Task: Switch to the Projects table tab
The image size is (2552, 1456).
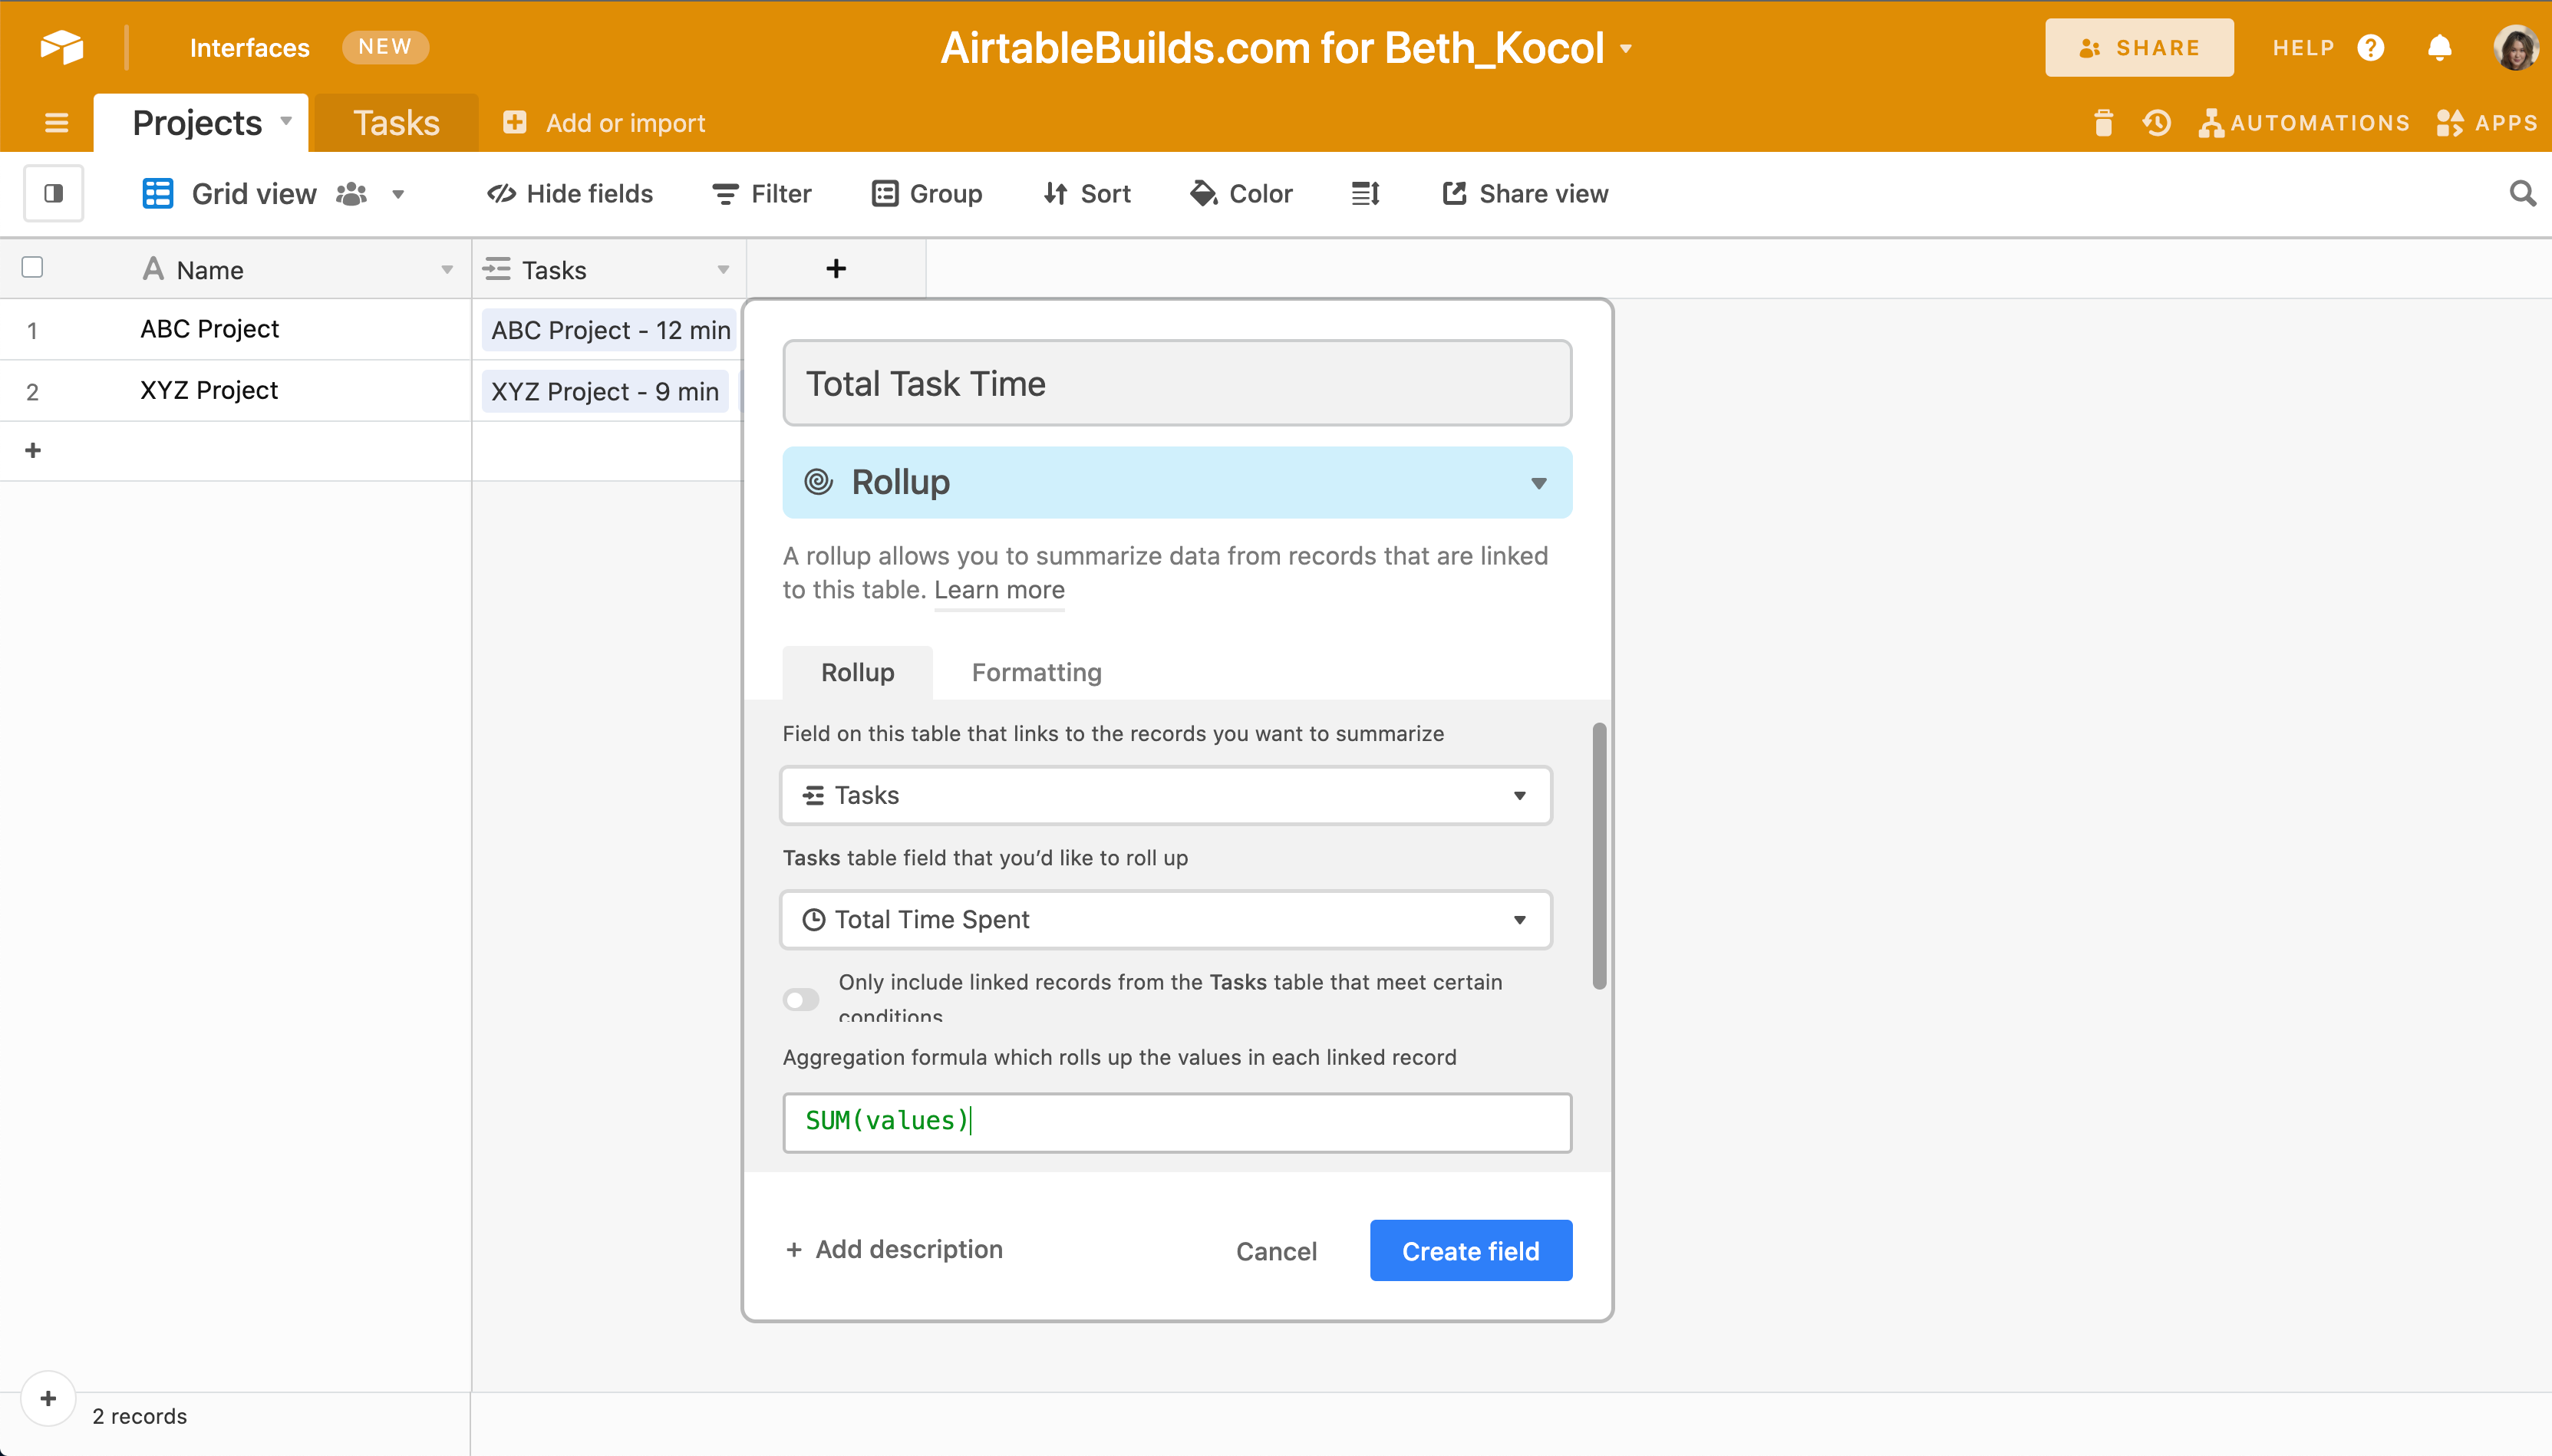Action: [201, 123]
